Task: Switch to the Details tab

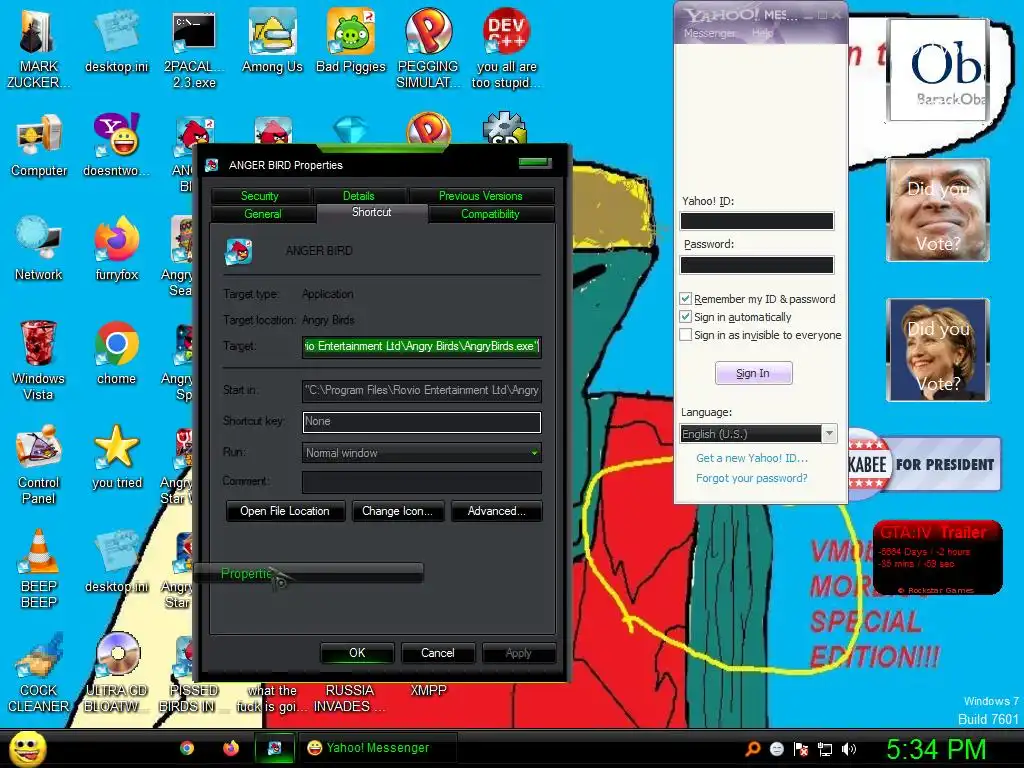Action: 359,195
